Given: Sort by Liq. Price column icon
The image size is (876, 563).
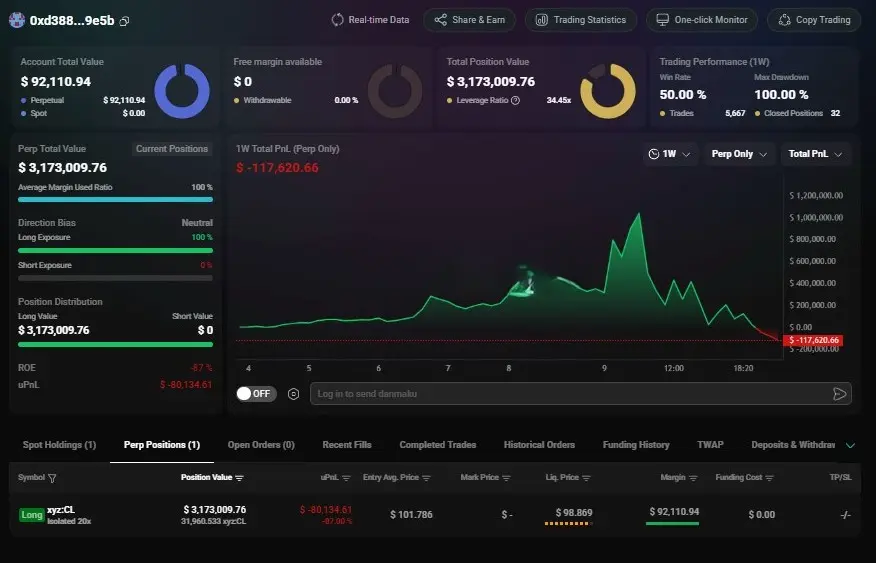Looking at the screenshot, I should (x=586, y=478).
